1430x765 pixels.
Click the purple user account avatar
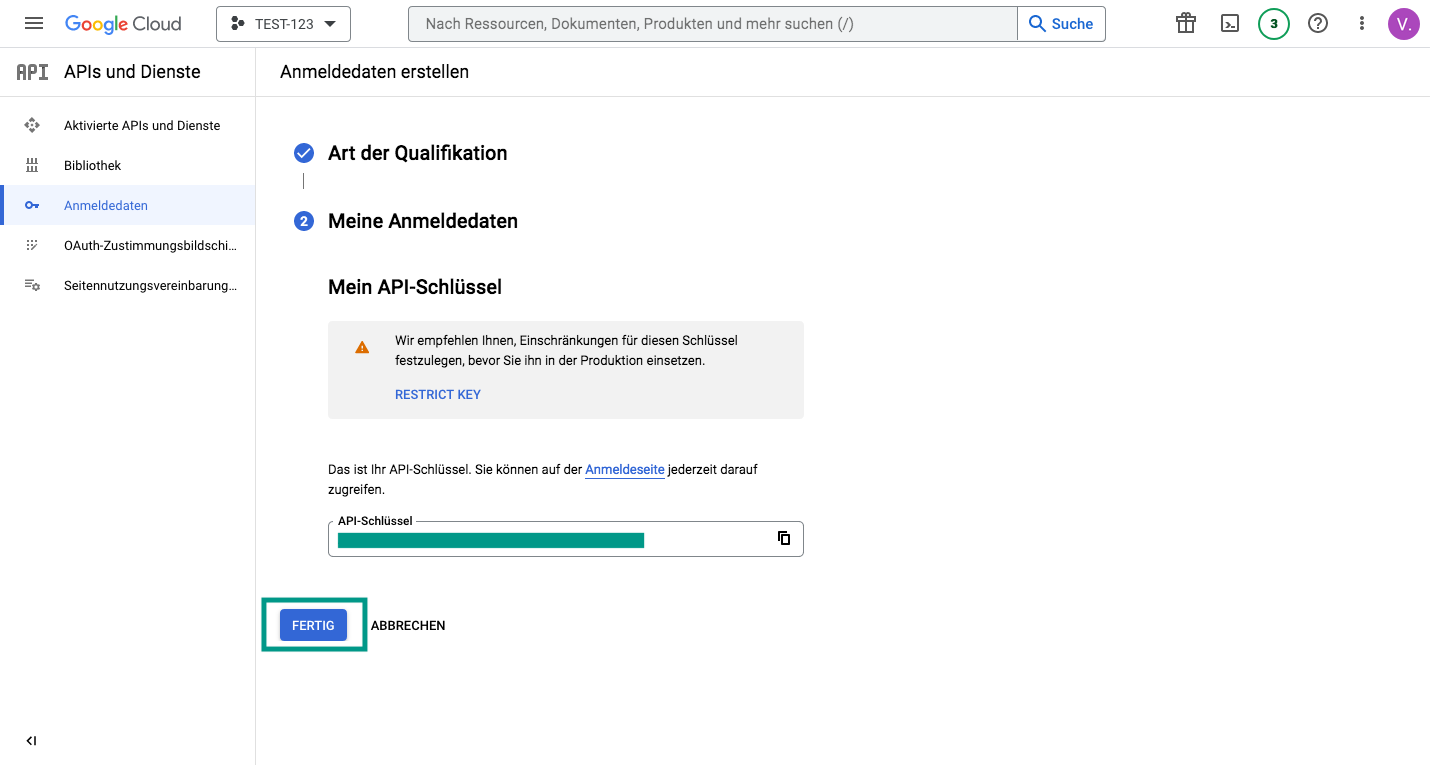click(x=1404, y=23)
